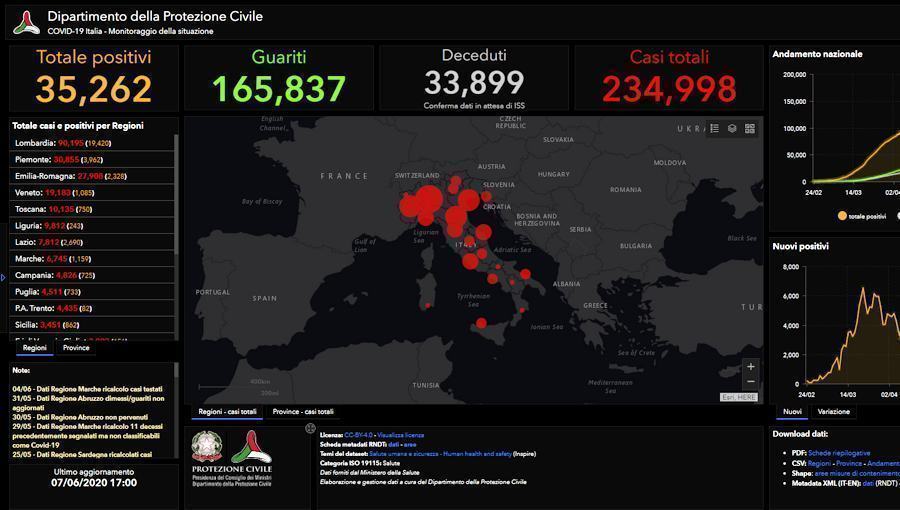
Task: Open the map legend list icon
Action: (714, 129)
